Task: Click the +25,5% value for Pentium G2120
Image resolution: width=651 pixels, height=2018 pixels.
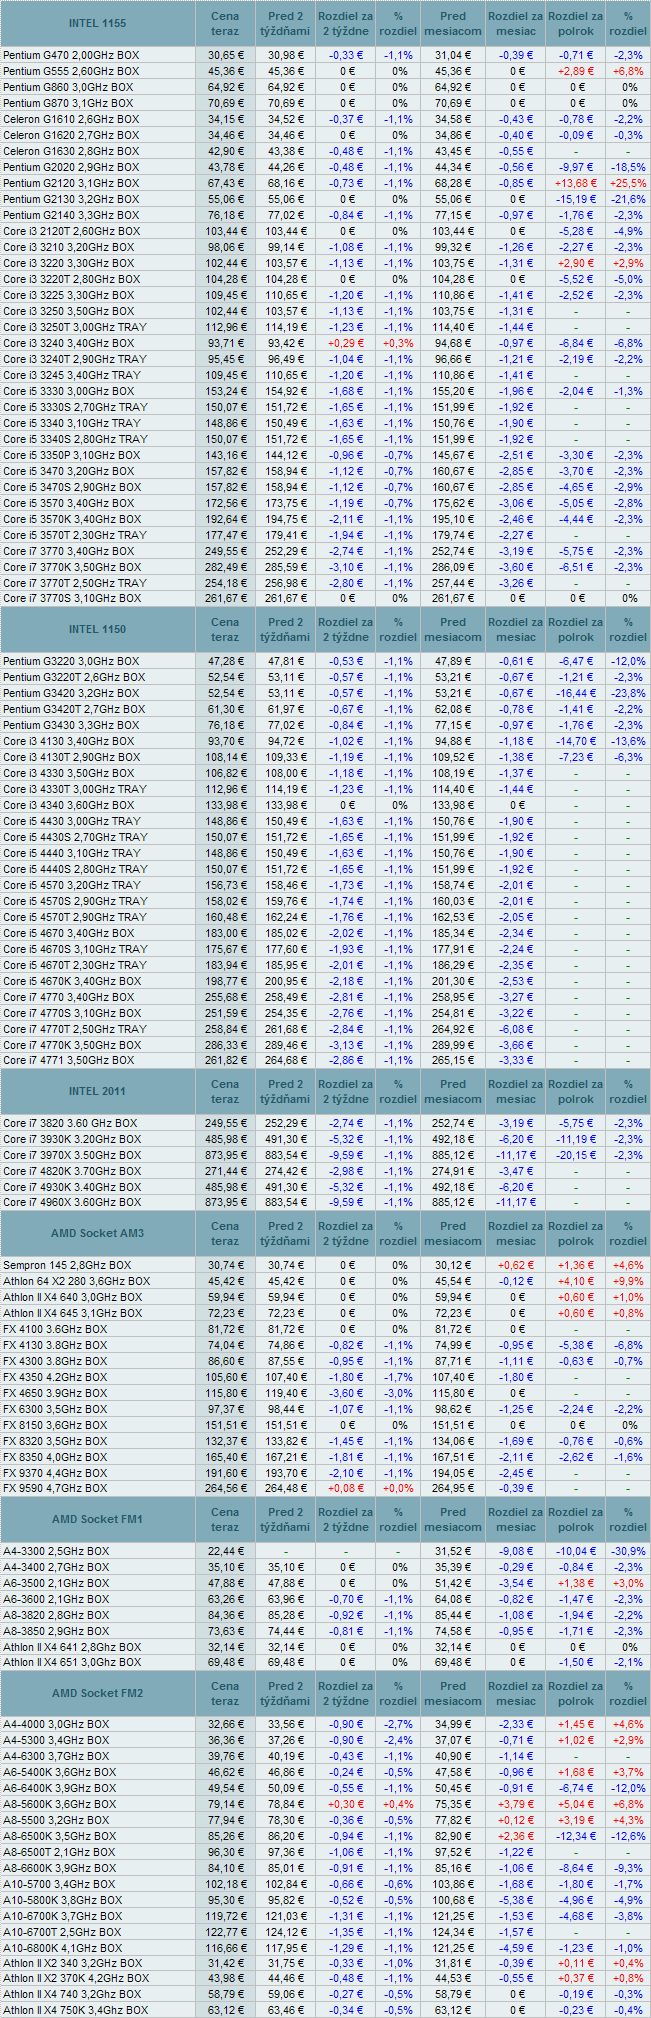Action: tap(628, 183)
